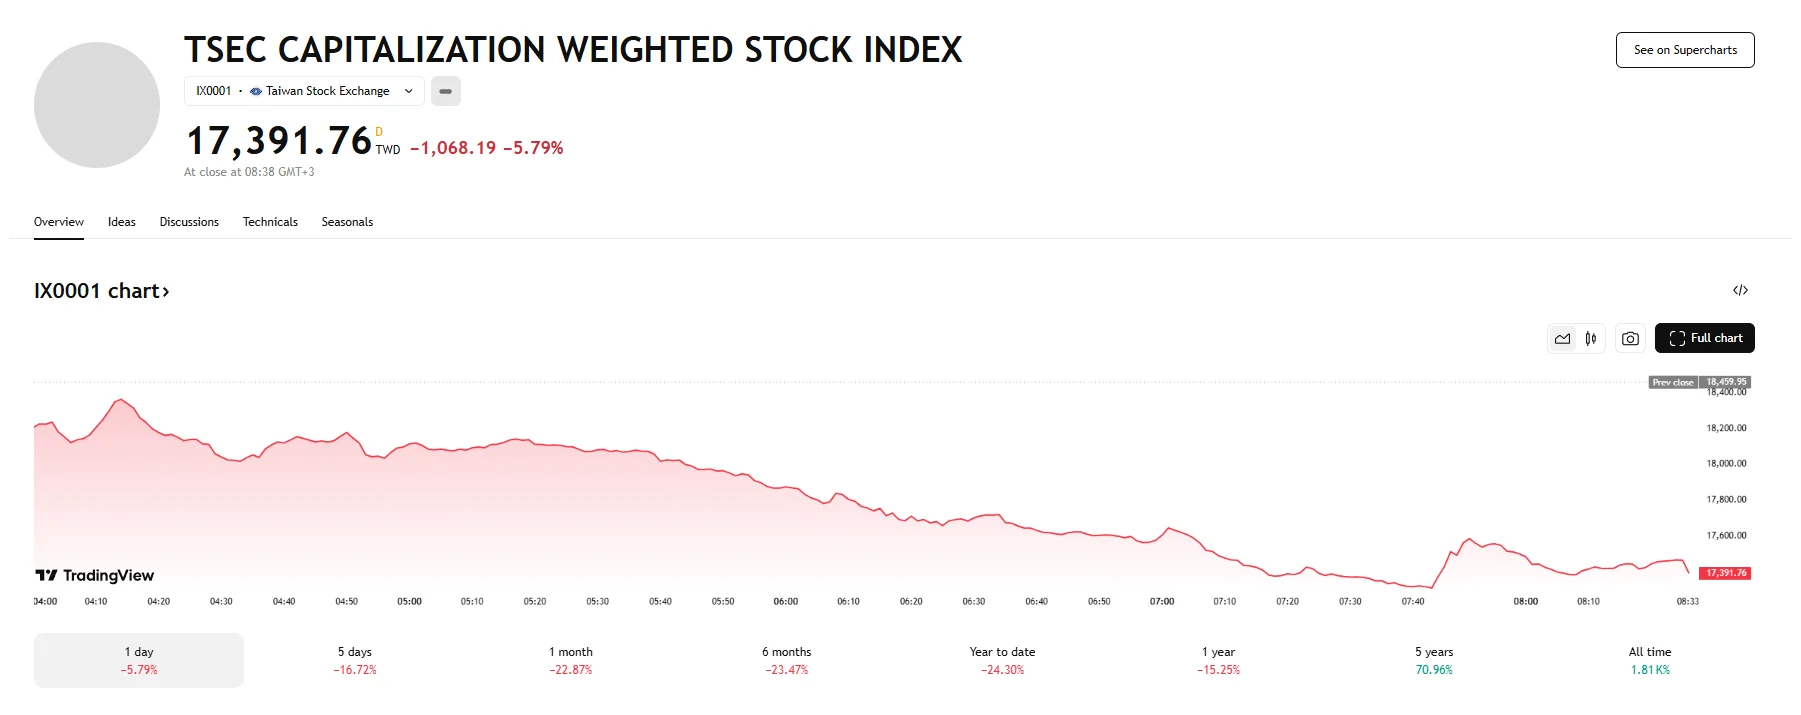Open the Technicals tab
This screenshot has height=715, width=1801.
[270, 222]
